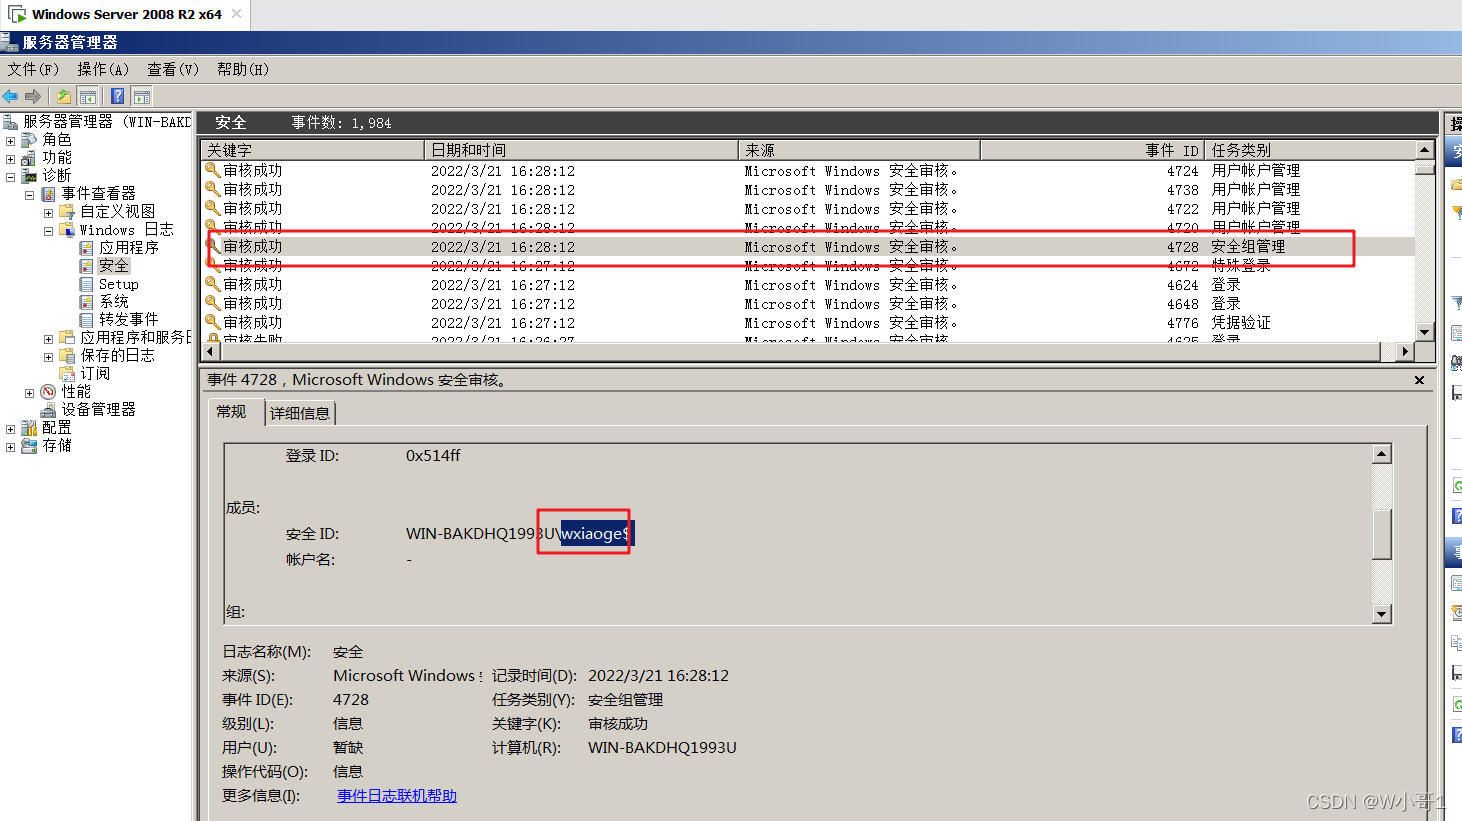Viewport: 1462px width, 821px height.
Task: Sort by the 事件 ID column header
Action: pyautogui.click(x=1093, y=150)
